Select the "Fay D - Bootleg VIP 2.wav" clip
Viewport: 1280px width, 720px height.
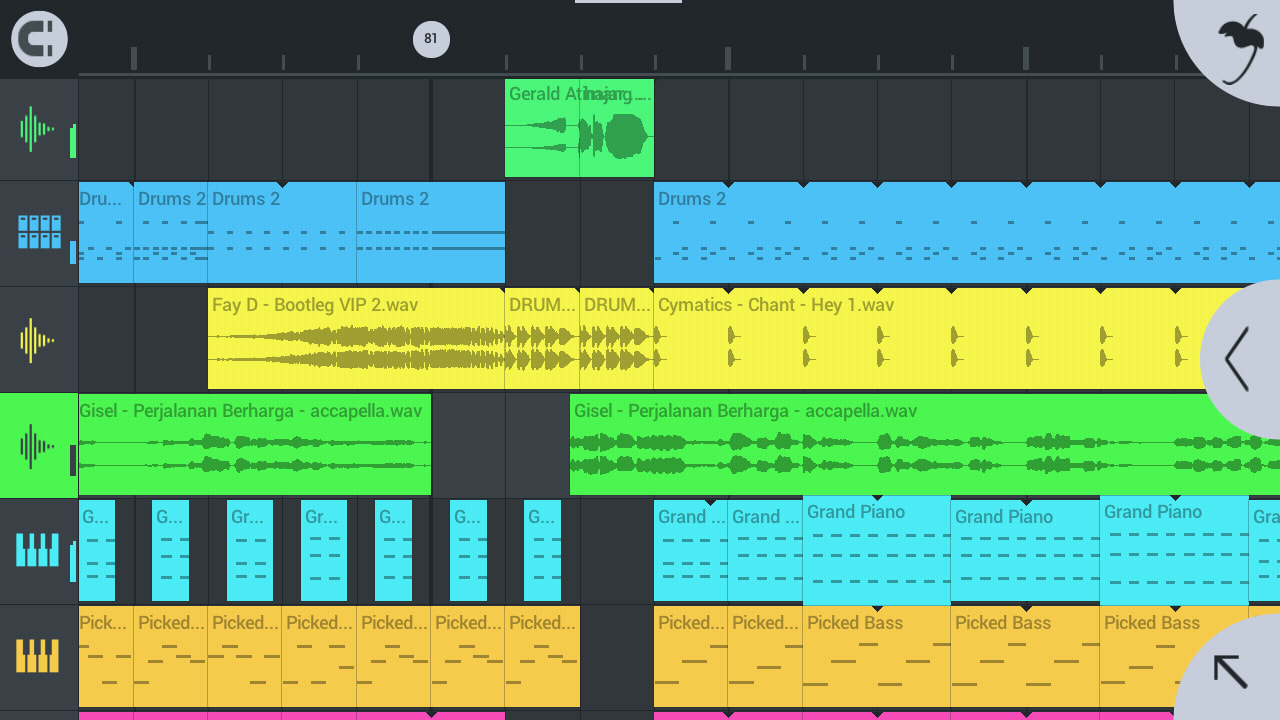click(356, 338)
